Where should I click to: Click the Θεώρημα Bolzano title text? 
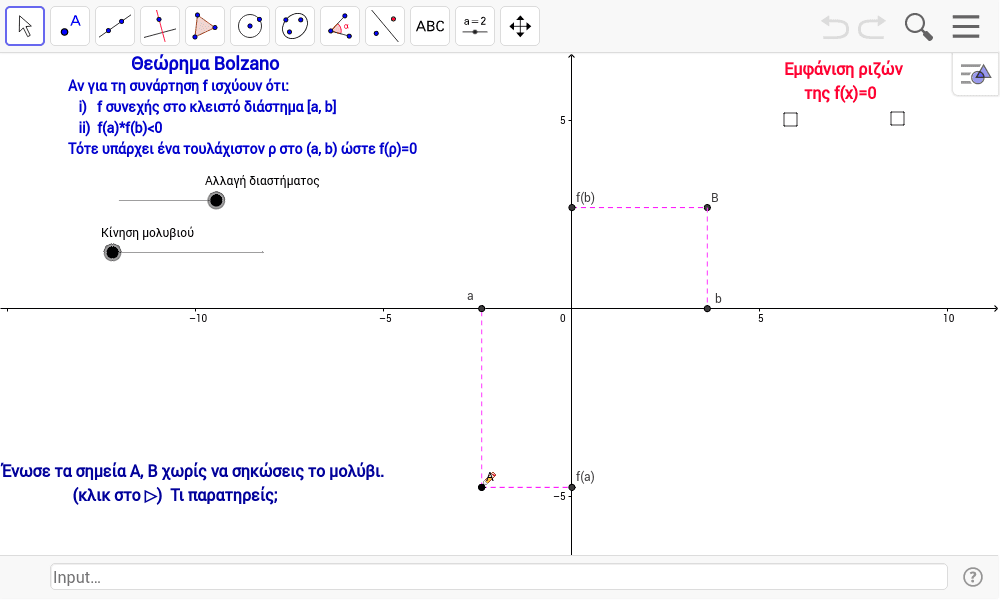click(x=205, y=64)
